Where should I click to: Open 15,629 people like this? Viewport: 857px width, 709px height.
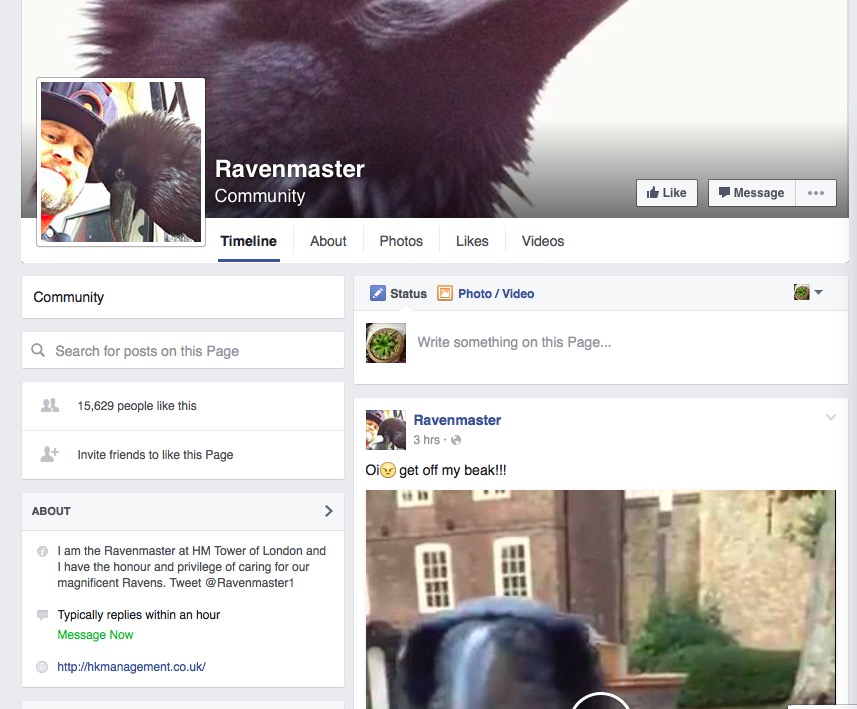137,406
